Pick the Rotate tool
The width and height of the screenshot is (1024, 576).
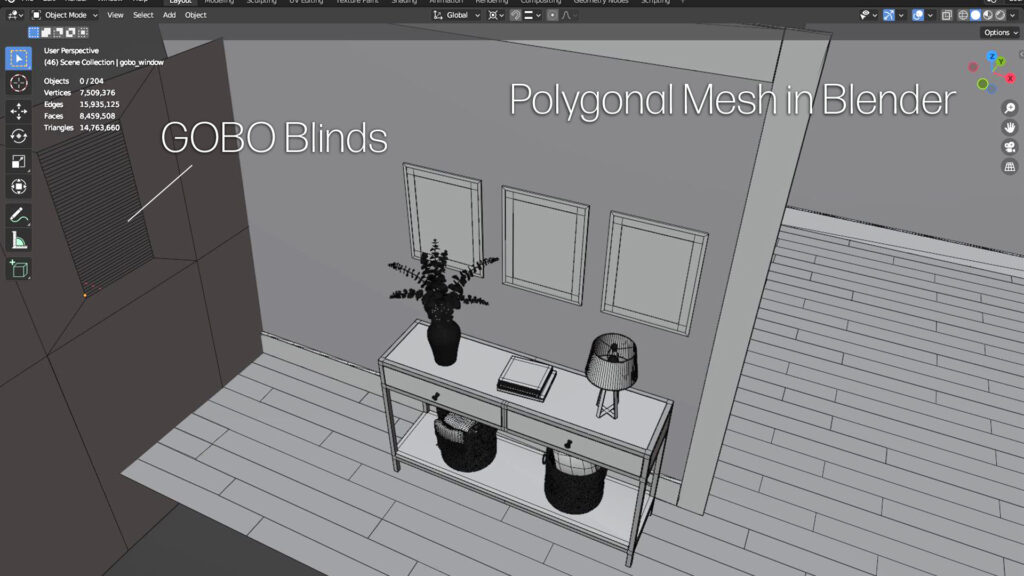click(x=19, y=136)
